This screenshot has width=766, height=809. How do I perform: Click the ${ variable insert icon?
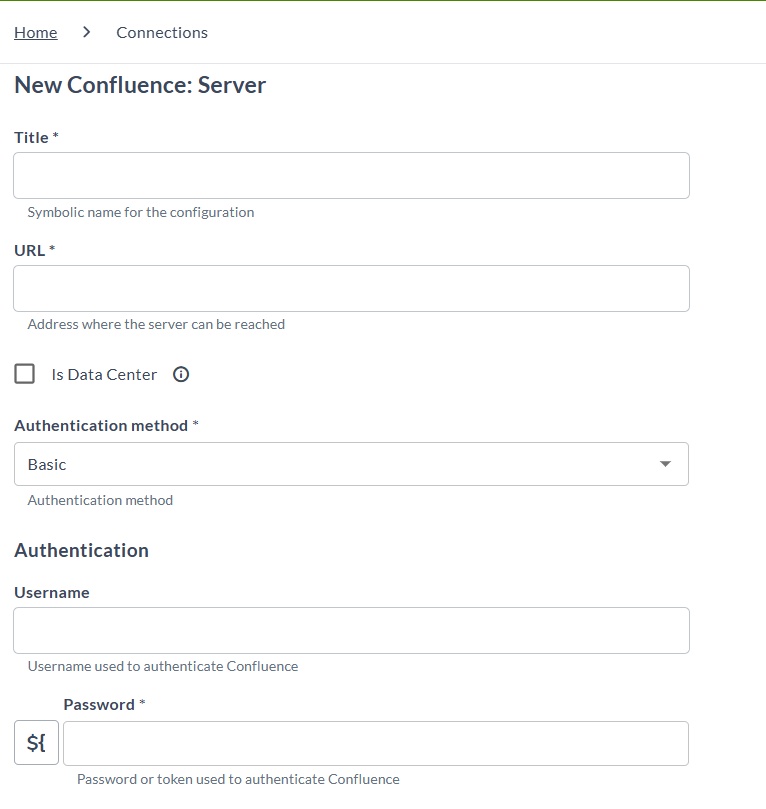[36, 743]
